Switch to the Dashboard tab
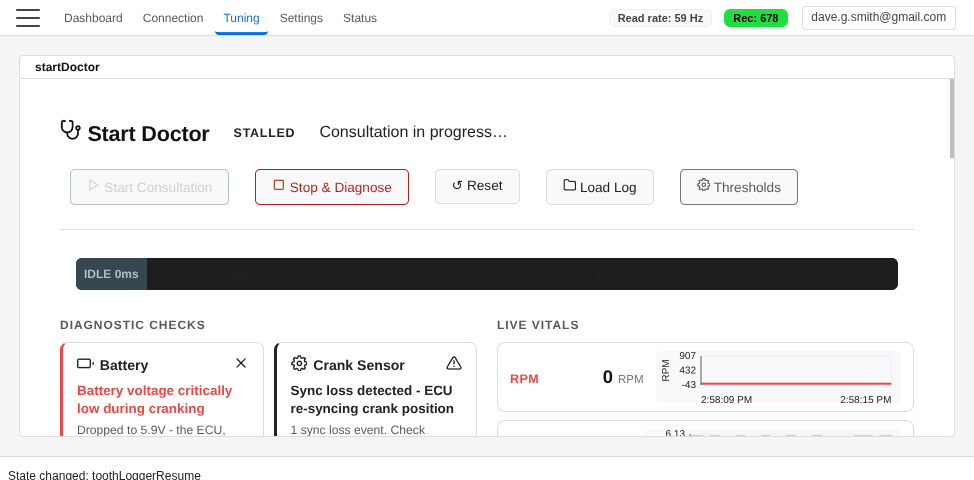 [93, 18]
